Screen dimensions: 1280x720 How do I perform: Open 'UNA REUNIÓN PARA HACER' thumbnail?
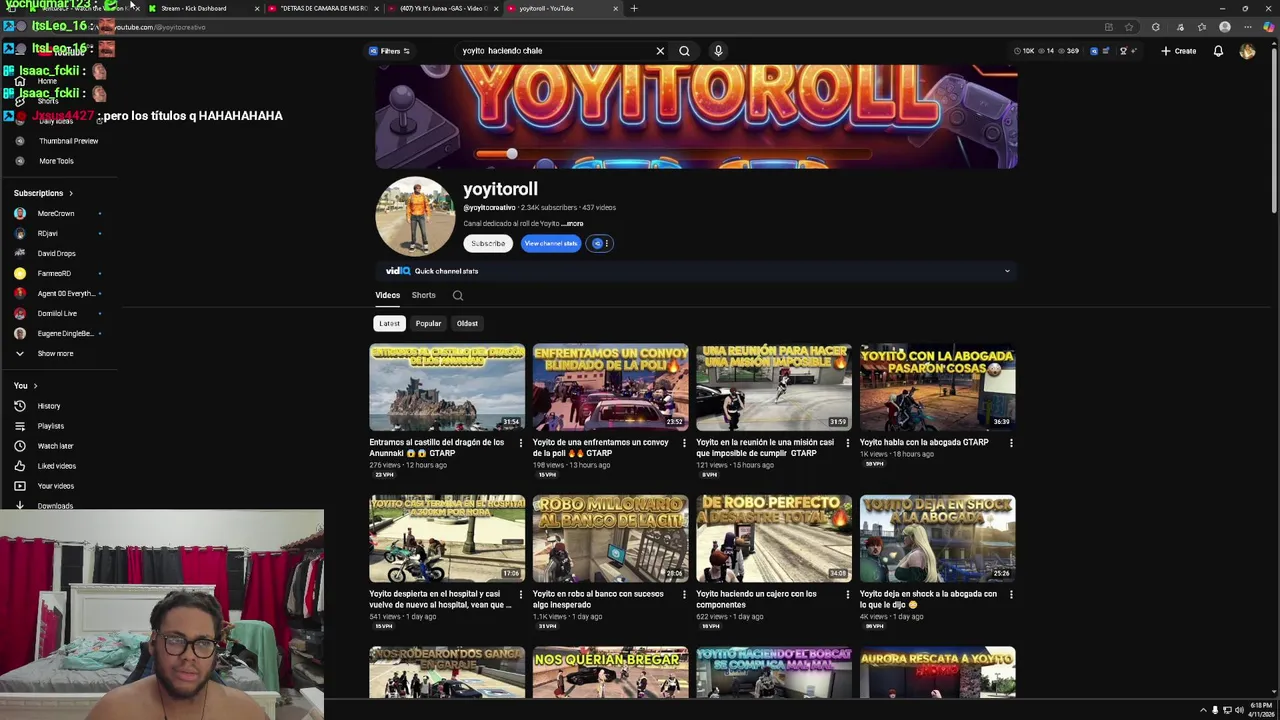point(774,387)
